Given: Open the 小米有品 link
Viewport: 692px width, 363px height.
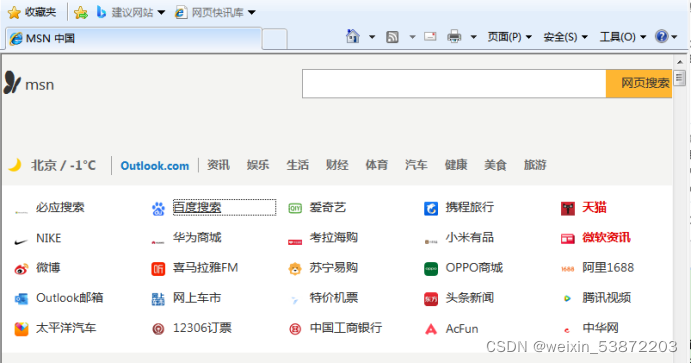Looking at the screenshot, I should point(470,237).
